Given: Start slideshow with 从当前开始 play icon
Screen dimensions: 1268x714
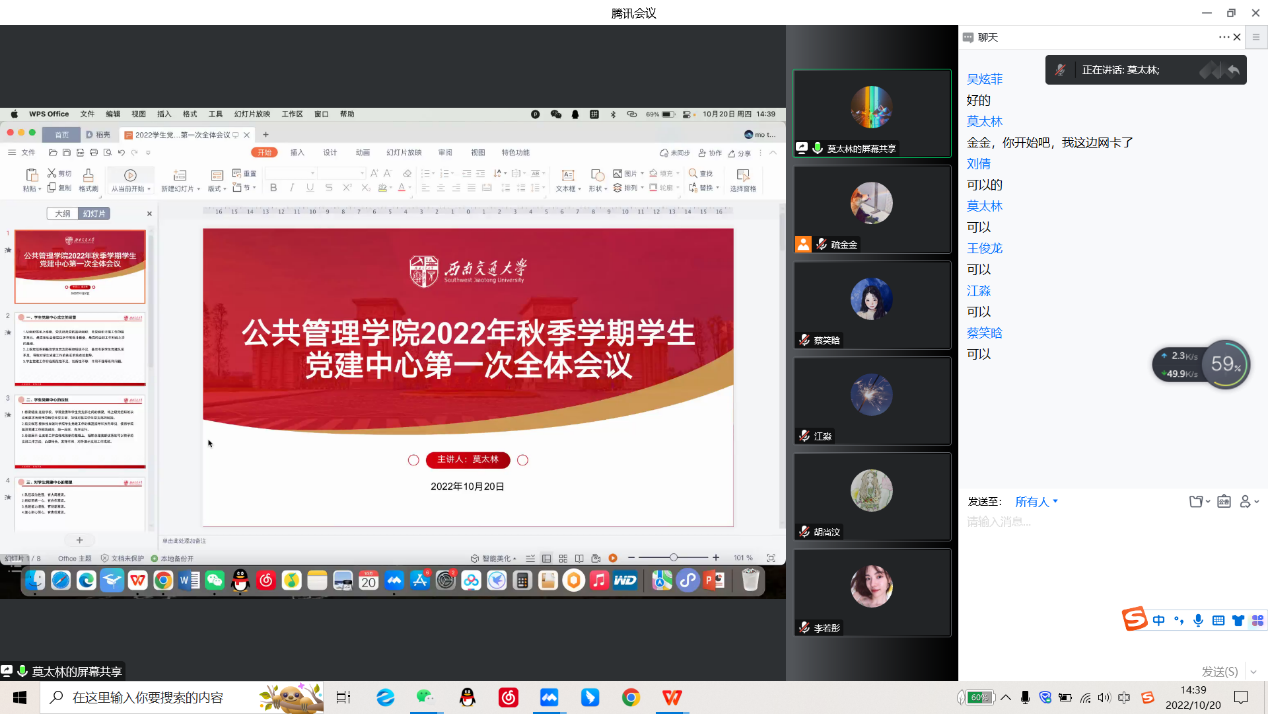Looking at the screenshot, I should 130,175.
